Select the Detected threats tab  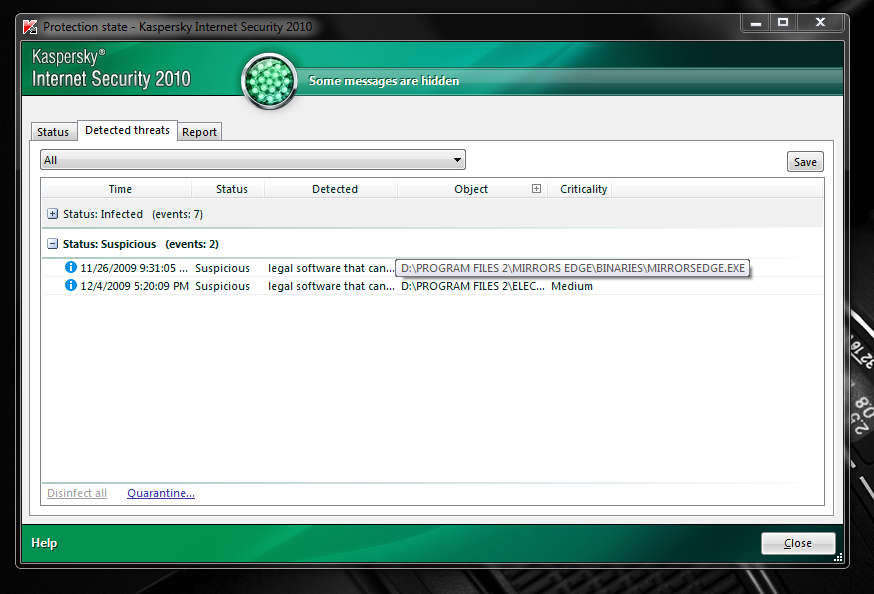tap(127, 130)
